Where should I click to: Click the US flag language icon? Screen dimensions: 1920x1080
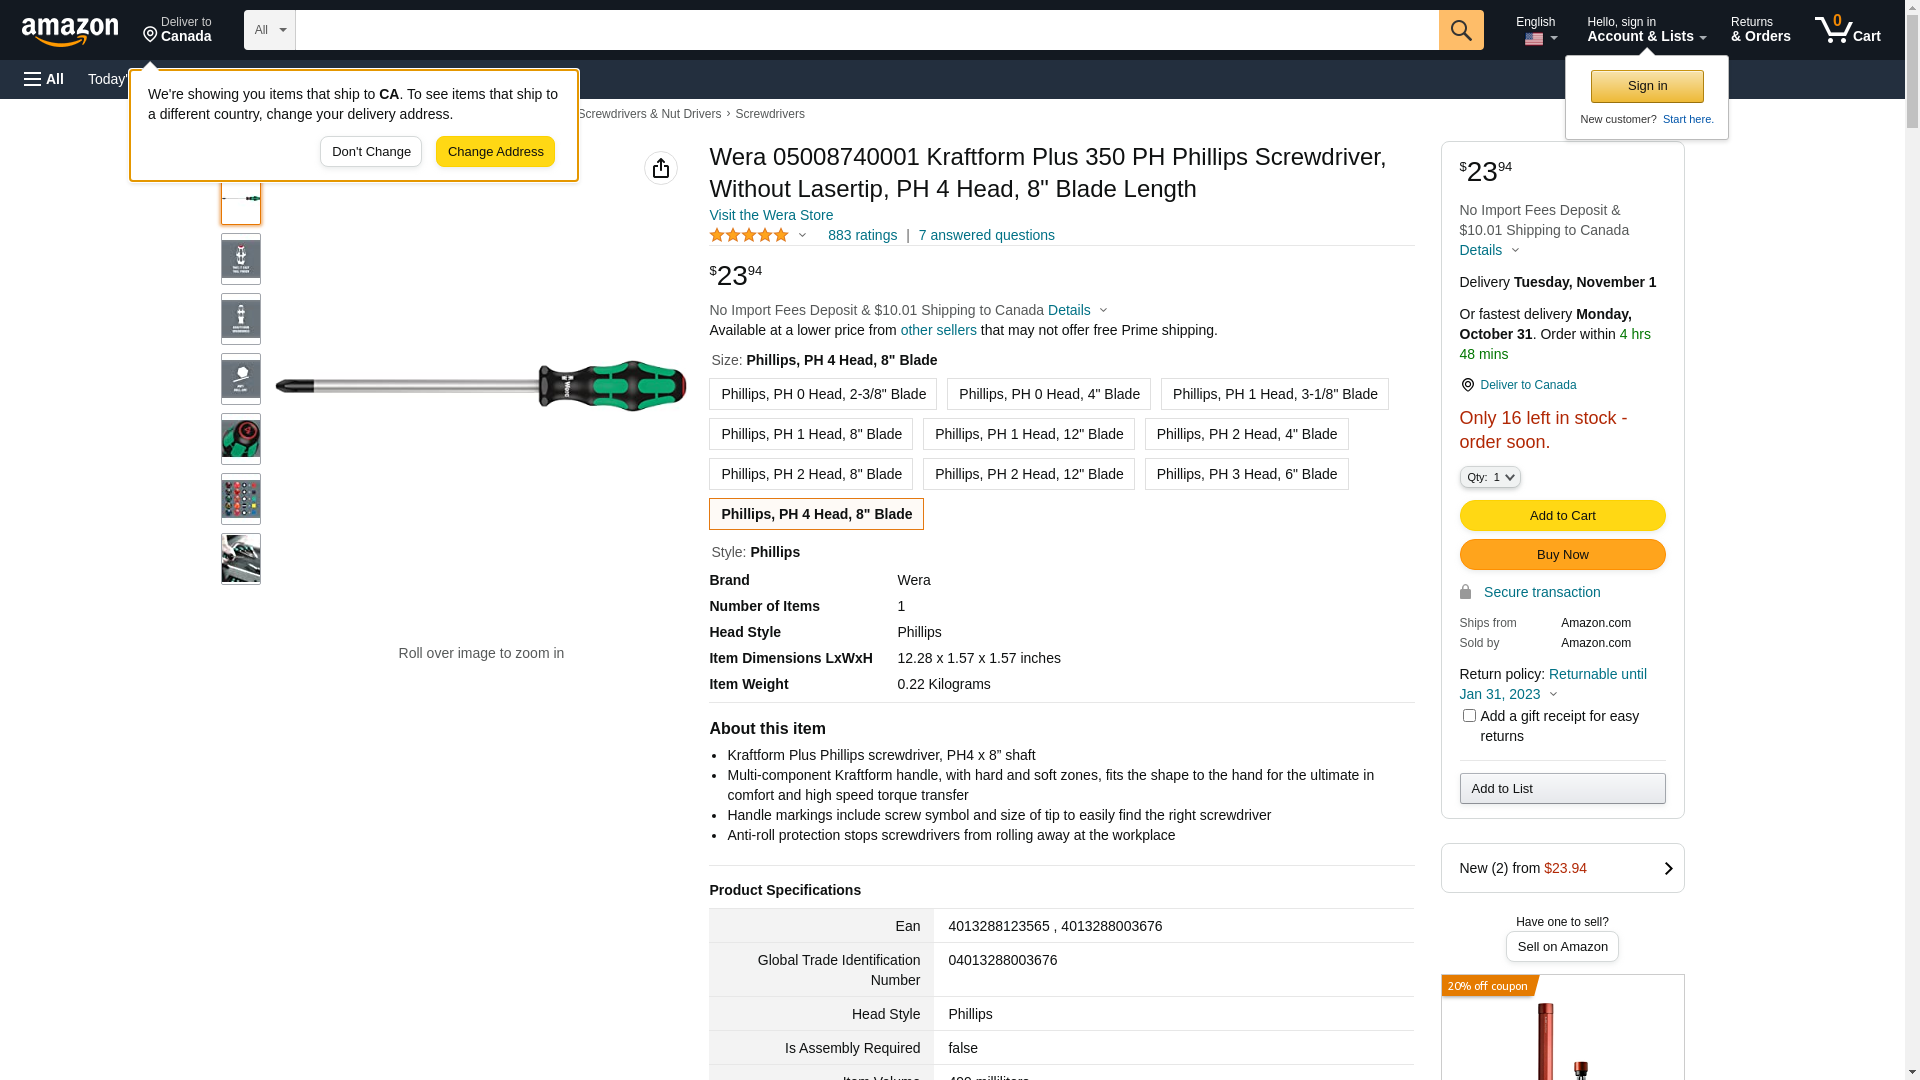tap(1534, 39)
